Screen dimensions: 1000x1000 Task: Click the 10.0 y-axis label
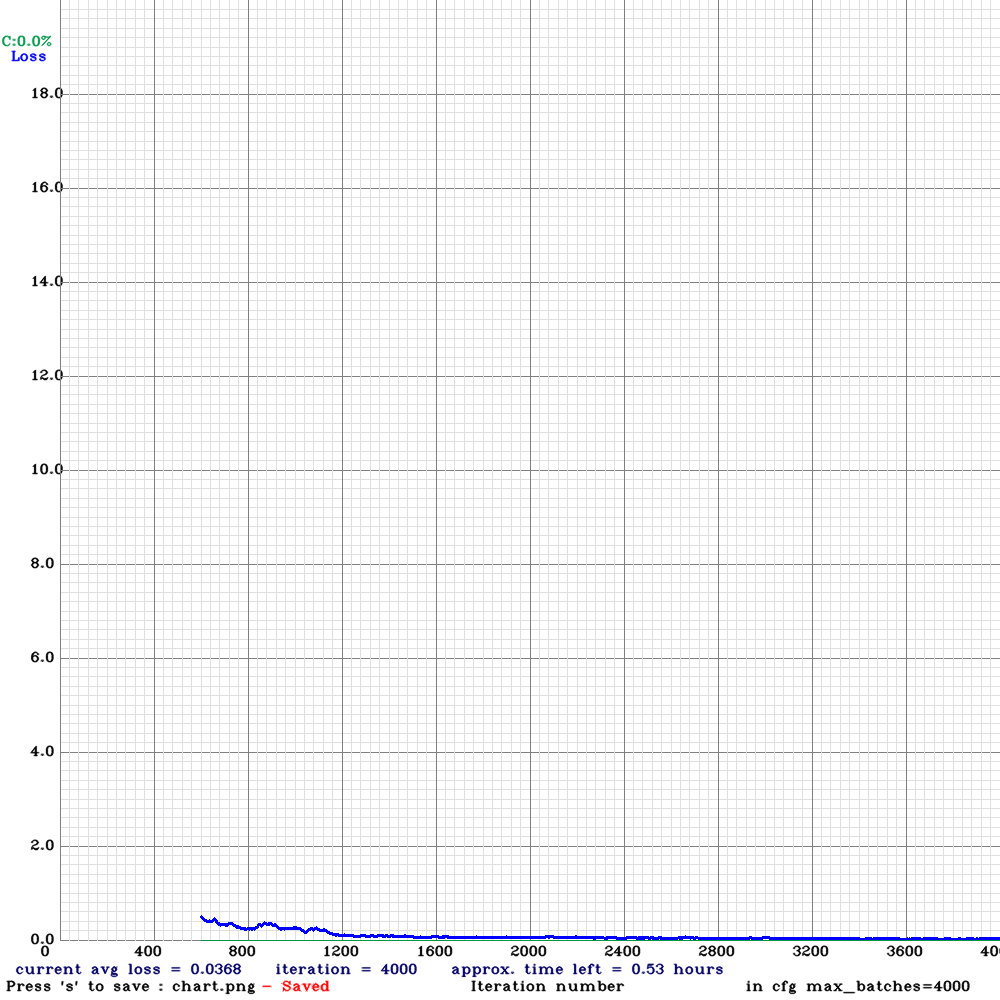[x=47, y=469]
